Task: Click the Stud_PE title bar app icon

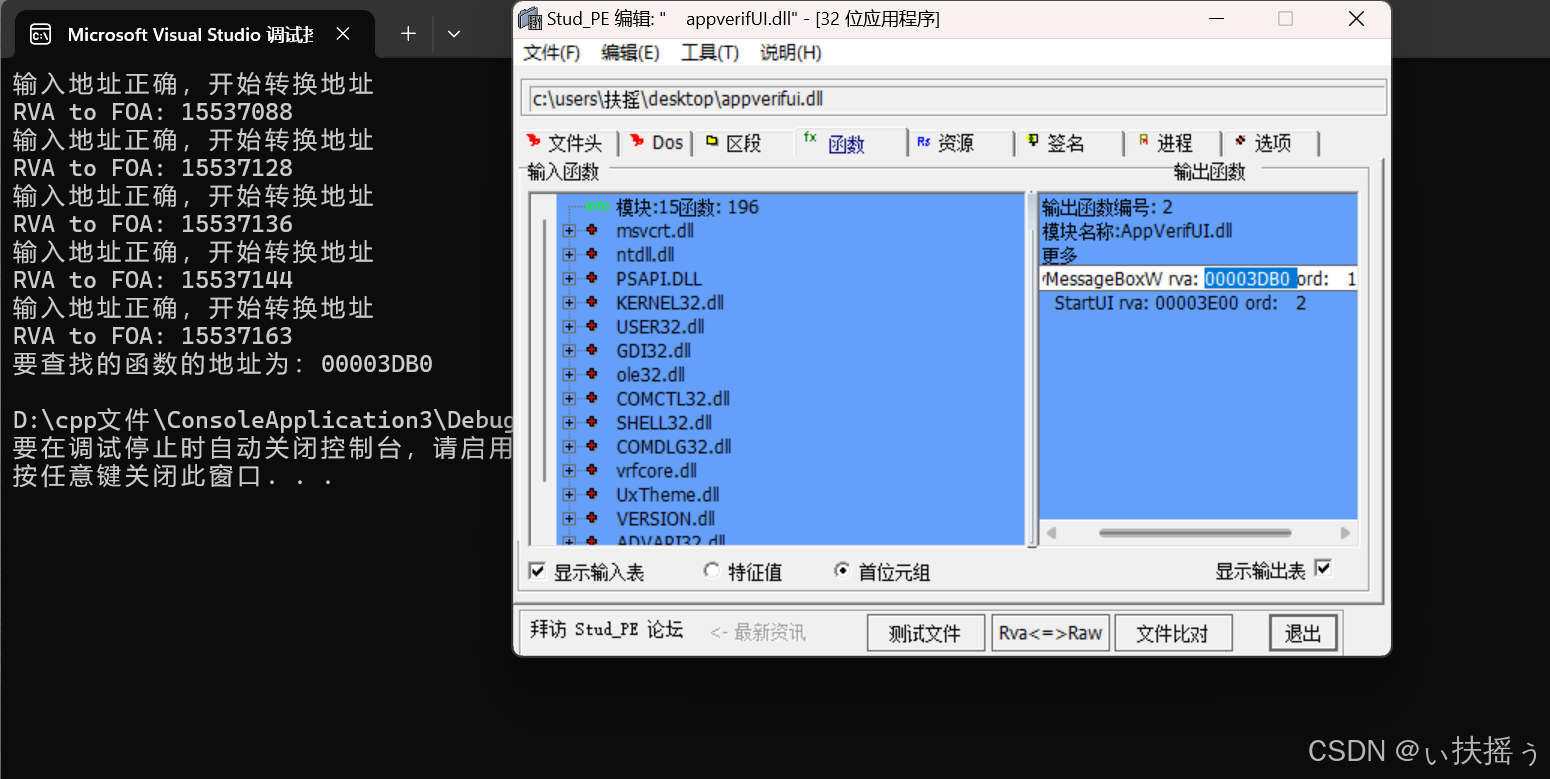Action: pos(530,19)
